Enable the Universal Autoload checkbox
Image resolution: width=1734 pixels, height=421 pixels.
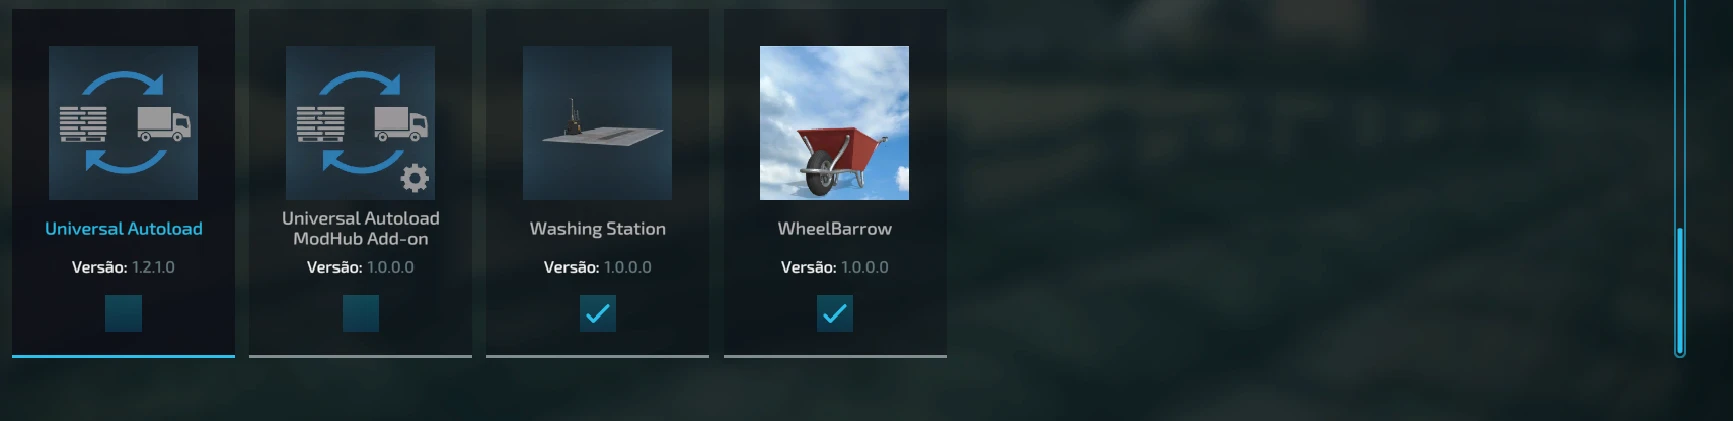click(x=123, y=314)
